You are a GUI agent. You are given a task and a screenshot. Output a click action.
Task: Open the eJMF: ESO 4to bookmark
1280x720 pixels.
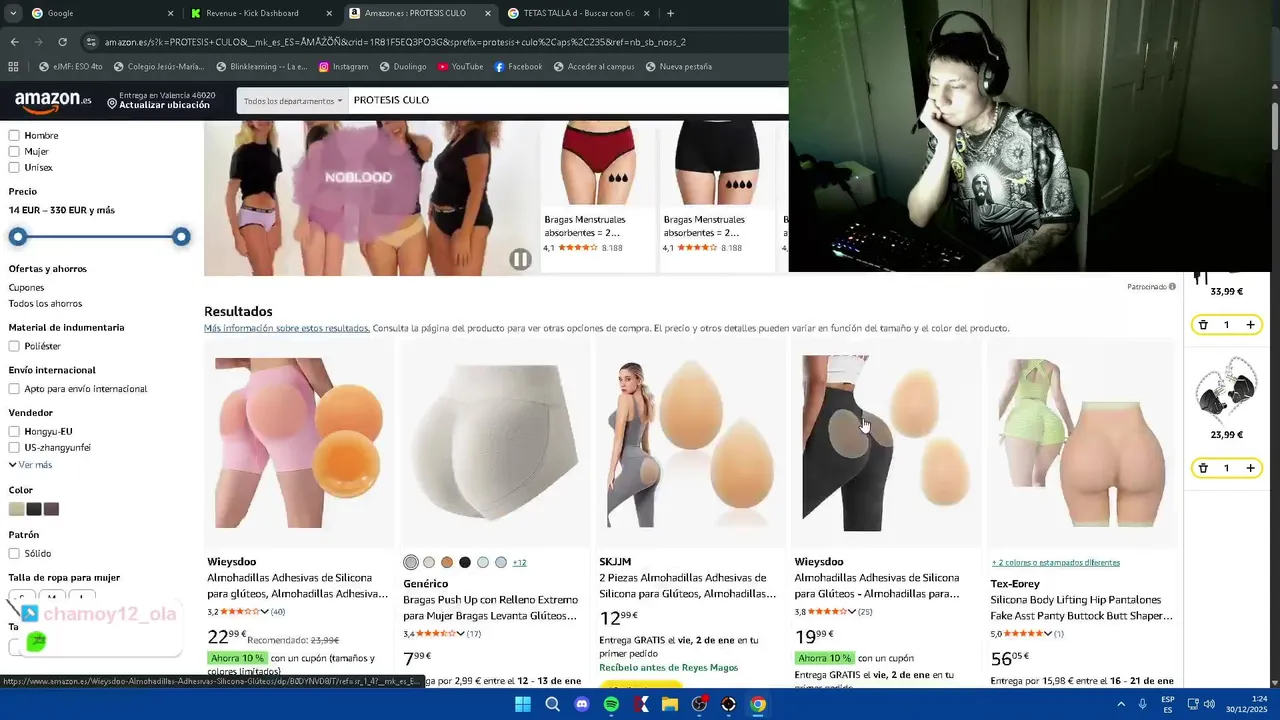pyautogui.click(x=70, y=67)
